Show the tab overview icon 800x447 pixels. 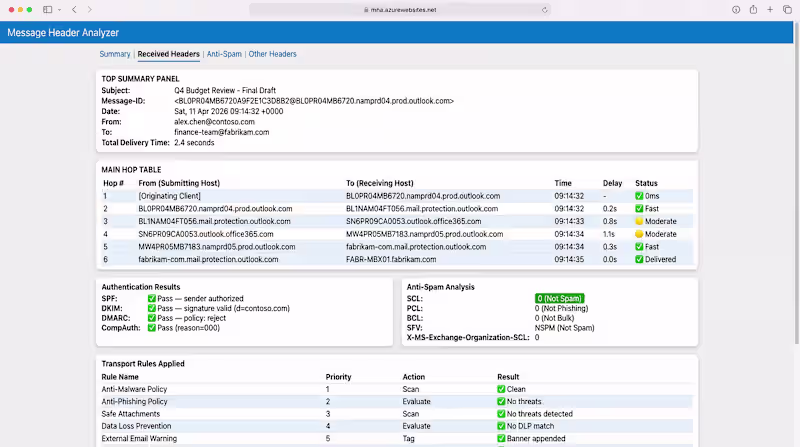[785, 9]
